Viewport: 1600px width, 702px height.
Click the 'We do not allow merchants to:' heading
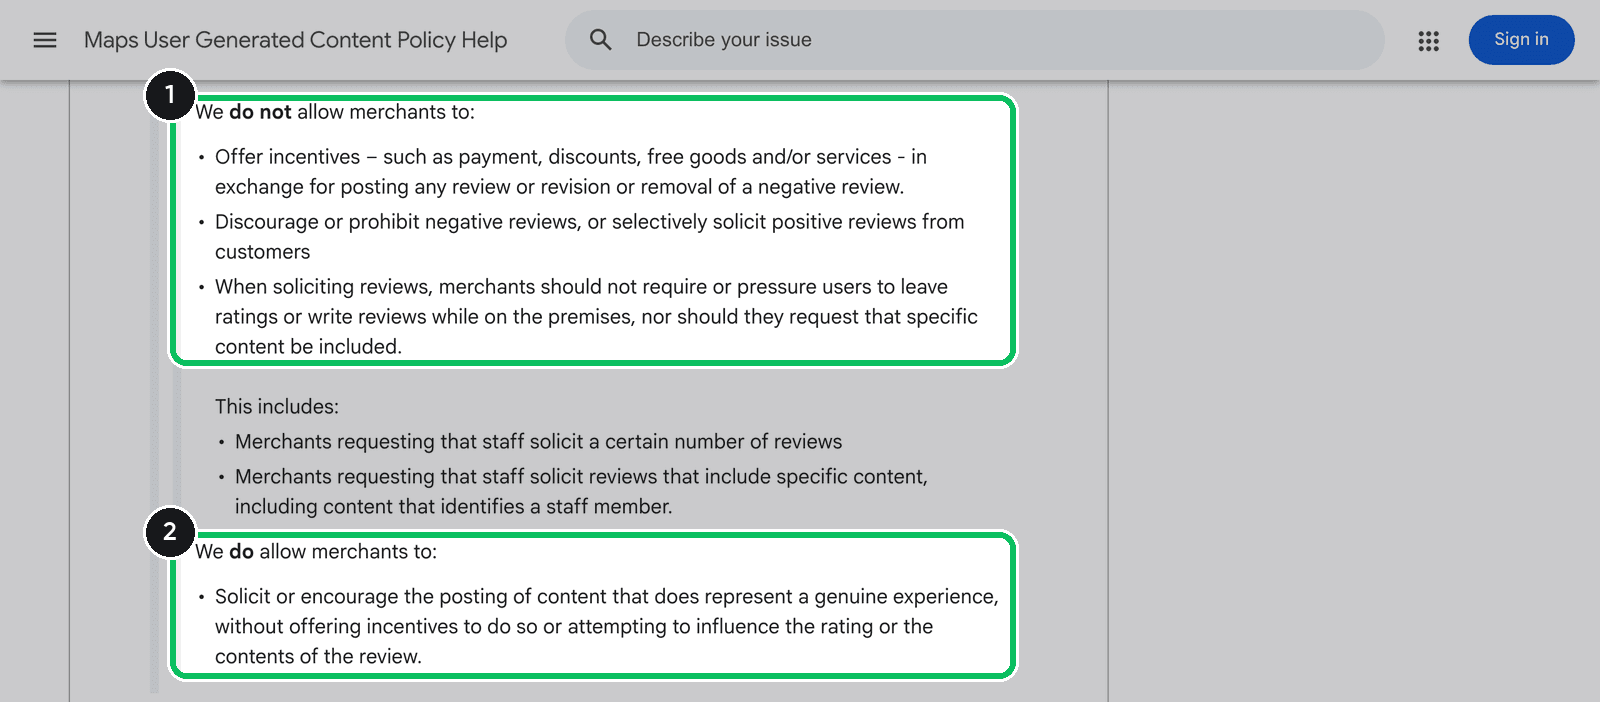335,112
